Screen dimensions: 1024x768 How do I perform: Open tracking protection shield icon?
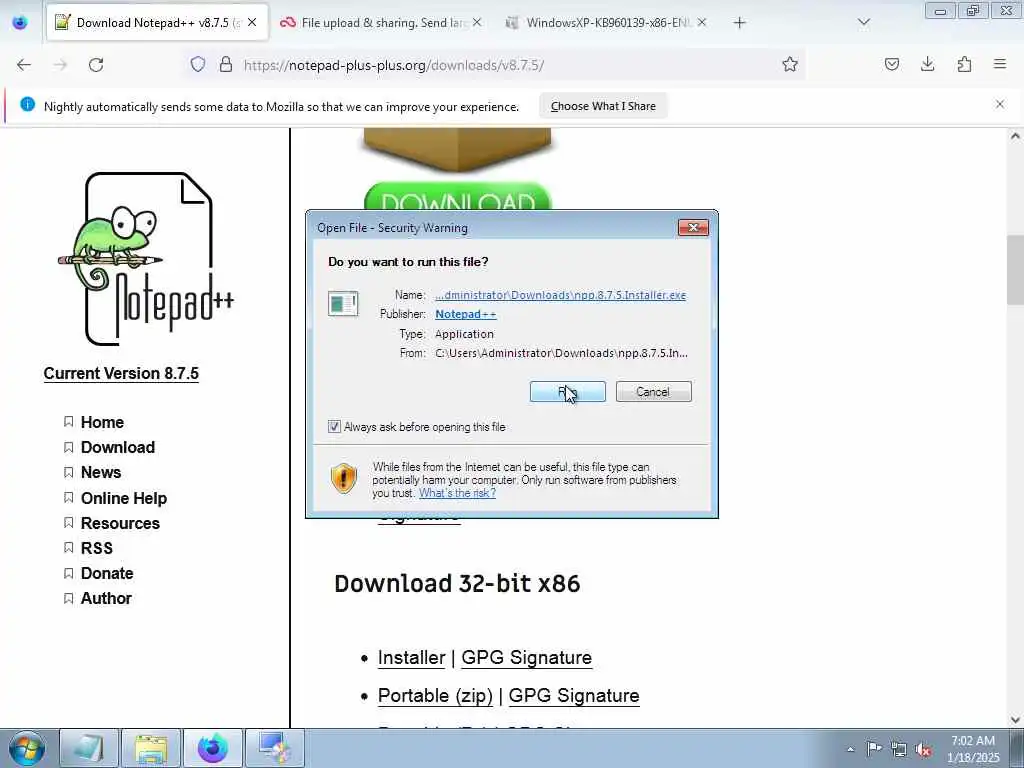[x=198, y=64]
